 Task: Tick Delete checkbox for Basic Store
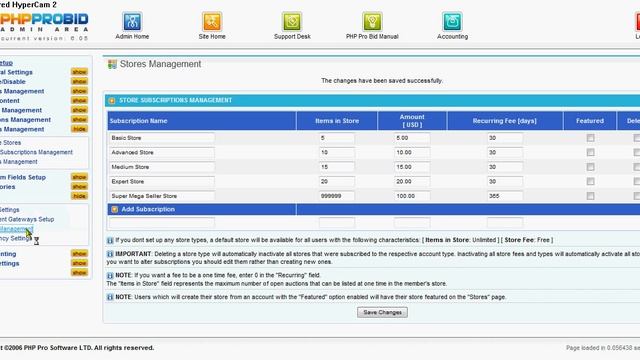637,138
